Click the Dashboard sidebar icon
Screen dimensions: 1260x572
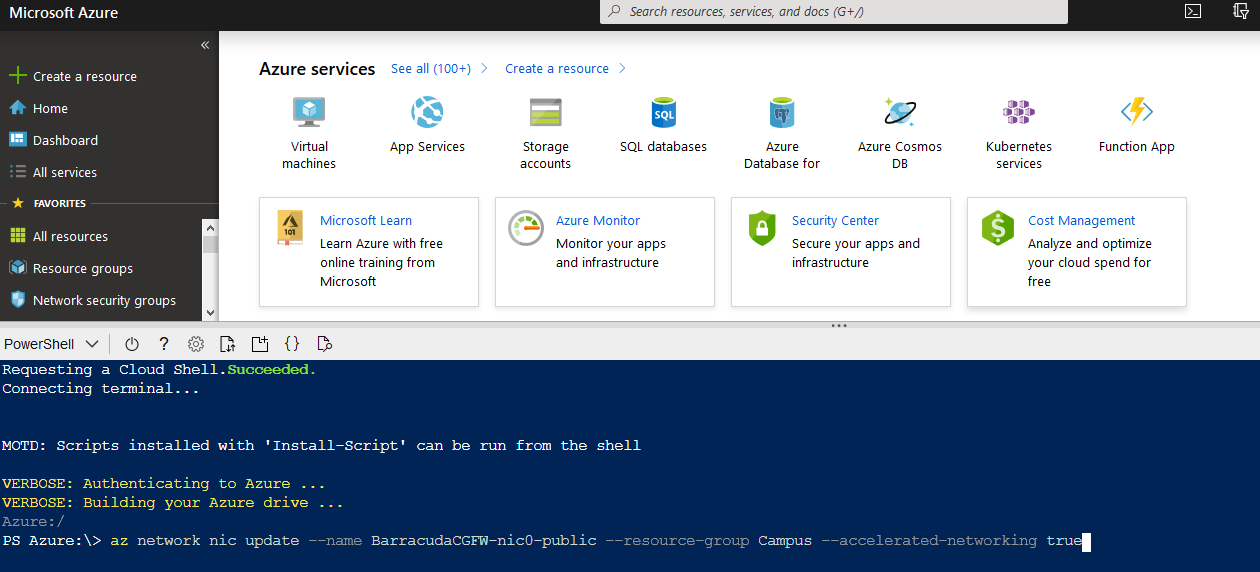[x=17, y=140]
